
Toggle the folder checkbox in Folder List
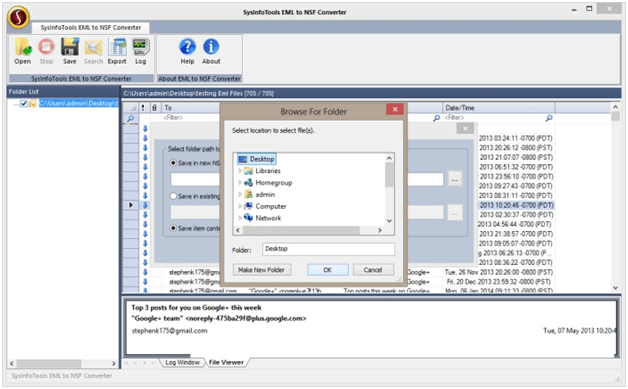coord(24,104)
